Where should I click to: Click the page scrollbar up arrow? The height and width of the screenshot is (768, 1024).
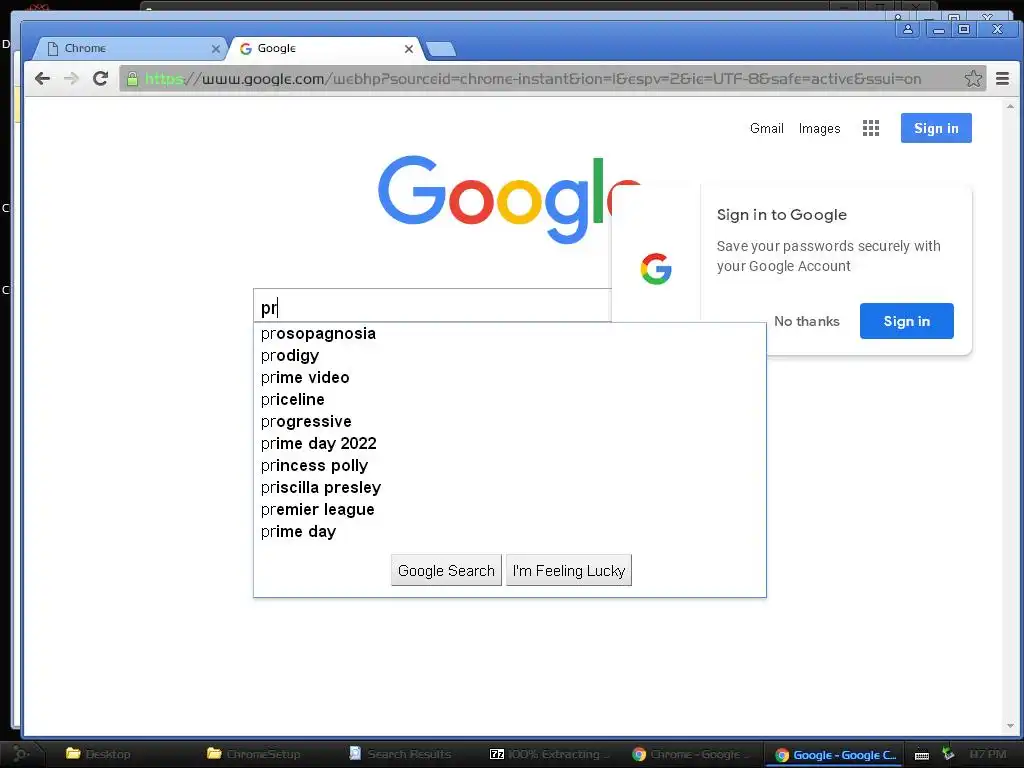click(x=1010, y=106)
